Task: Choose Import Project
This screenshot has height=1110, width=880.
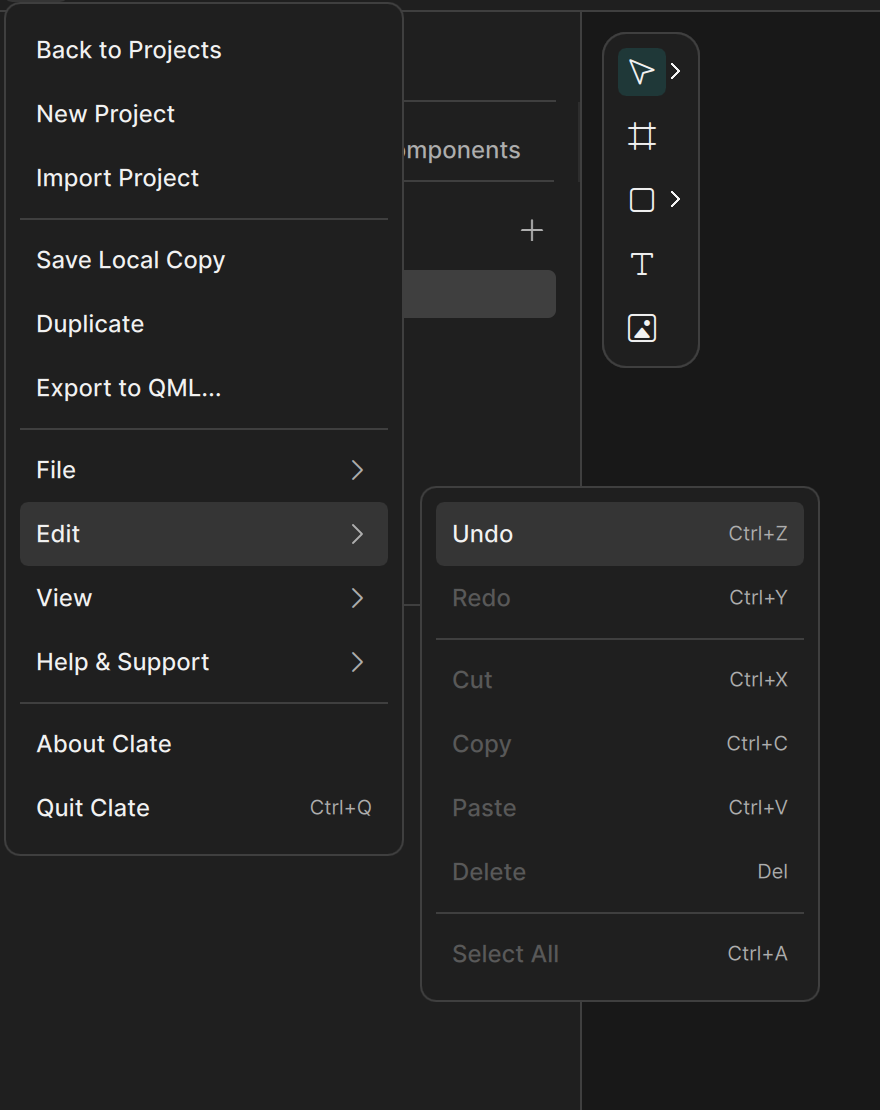Action: (x=204, y=178)
